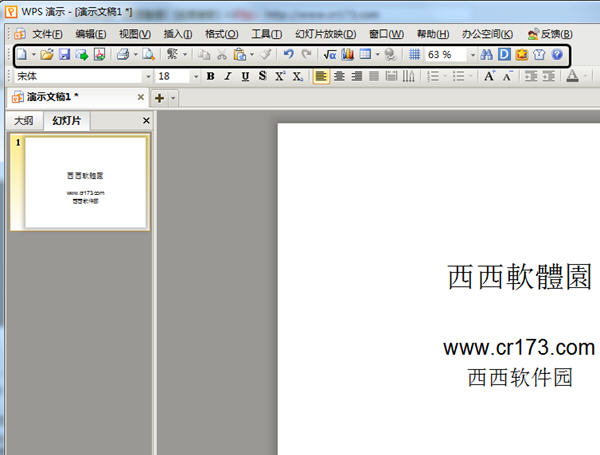Open the 帮助(H) menu
The height and width of the screenshot is (455, 600).
(433, 34)
